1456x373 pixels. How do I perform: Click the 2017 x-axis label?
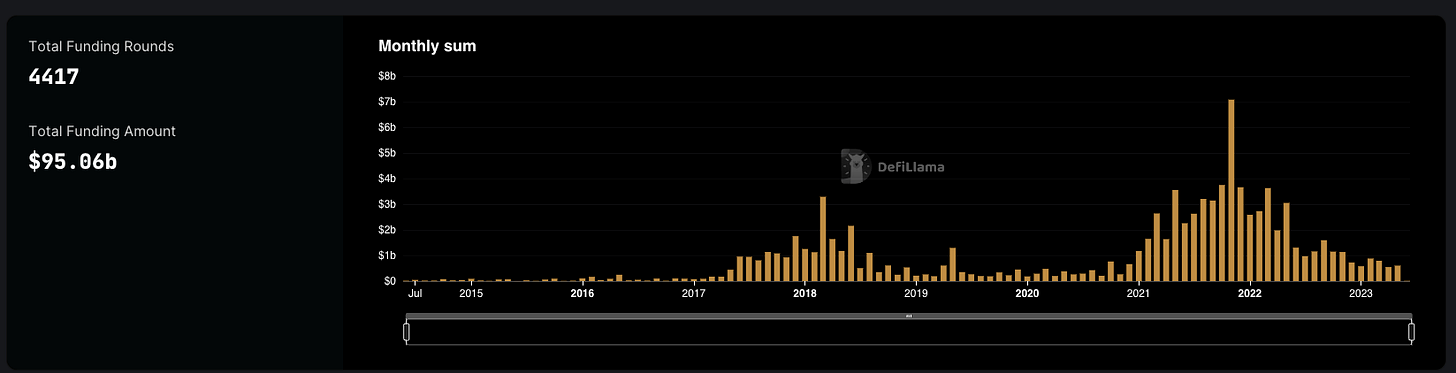693,294
